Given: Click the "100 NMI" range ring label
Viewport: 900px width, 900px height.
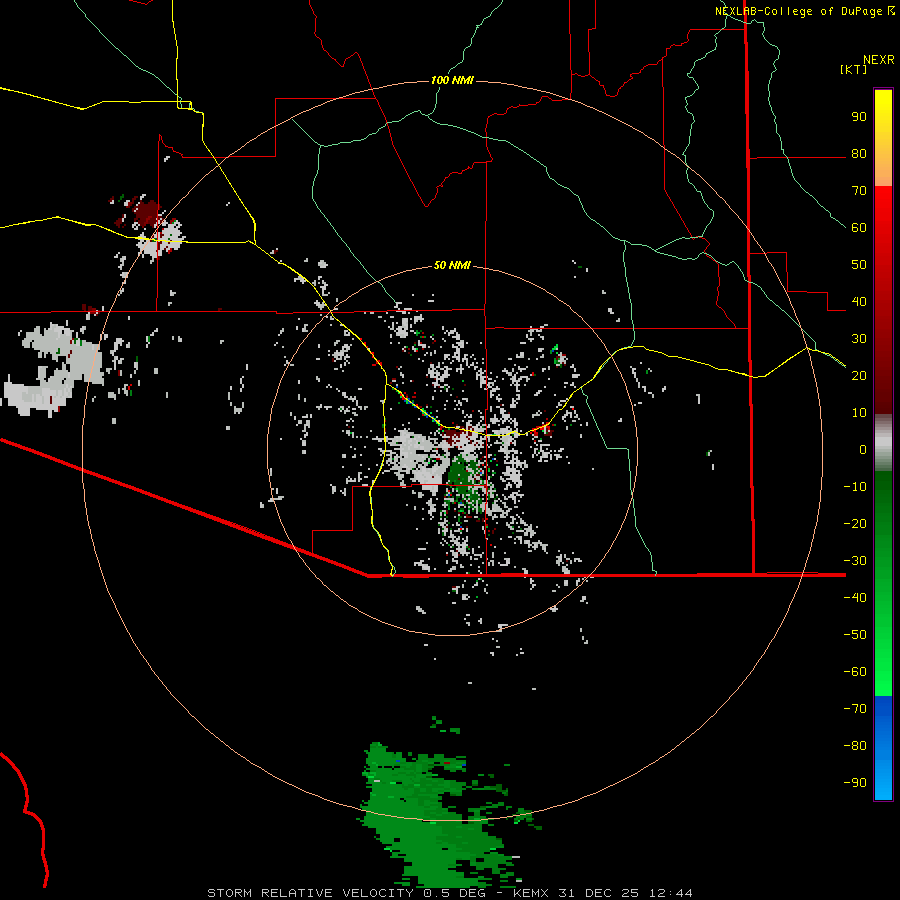Looking at the screenshot, I should (x=452, y=80).
